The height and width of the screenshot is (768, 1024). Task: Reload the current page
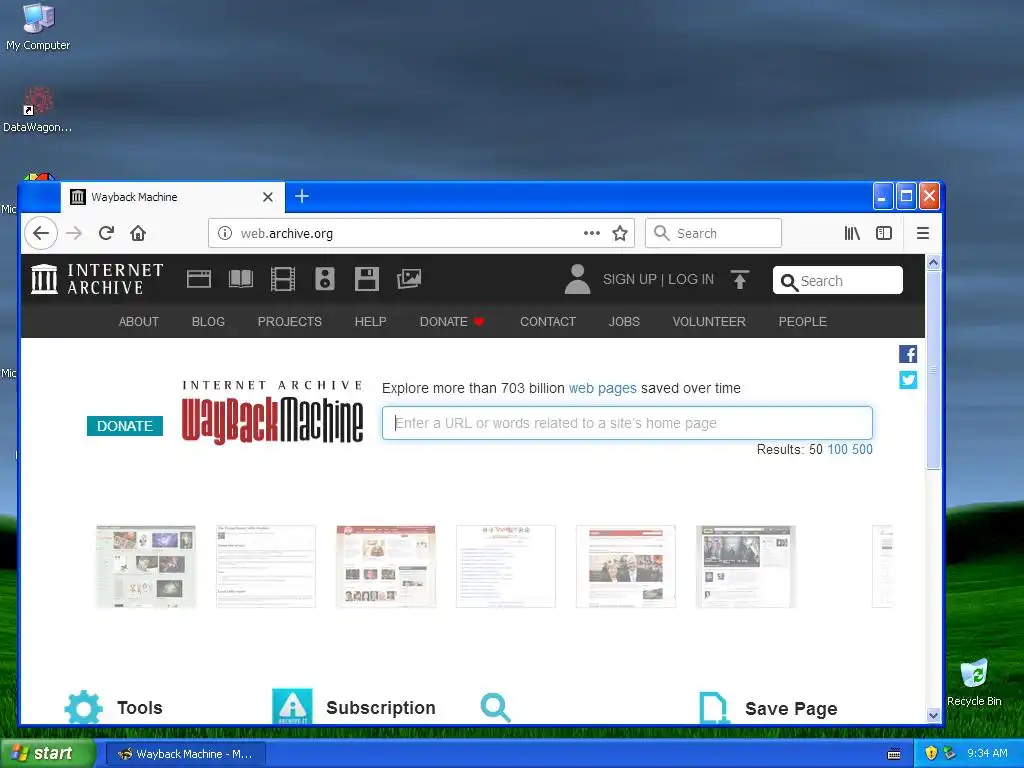point(106,233)
